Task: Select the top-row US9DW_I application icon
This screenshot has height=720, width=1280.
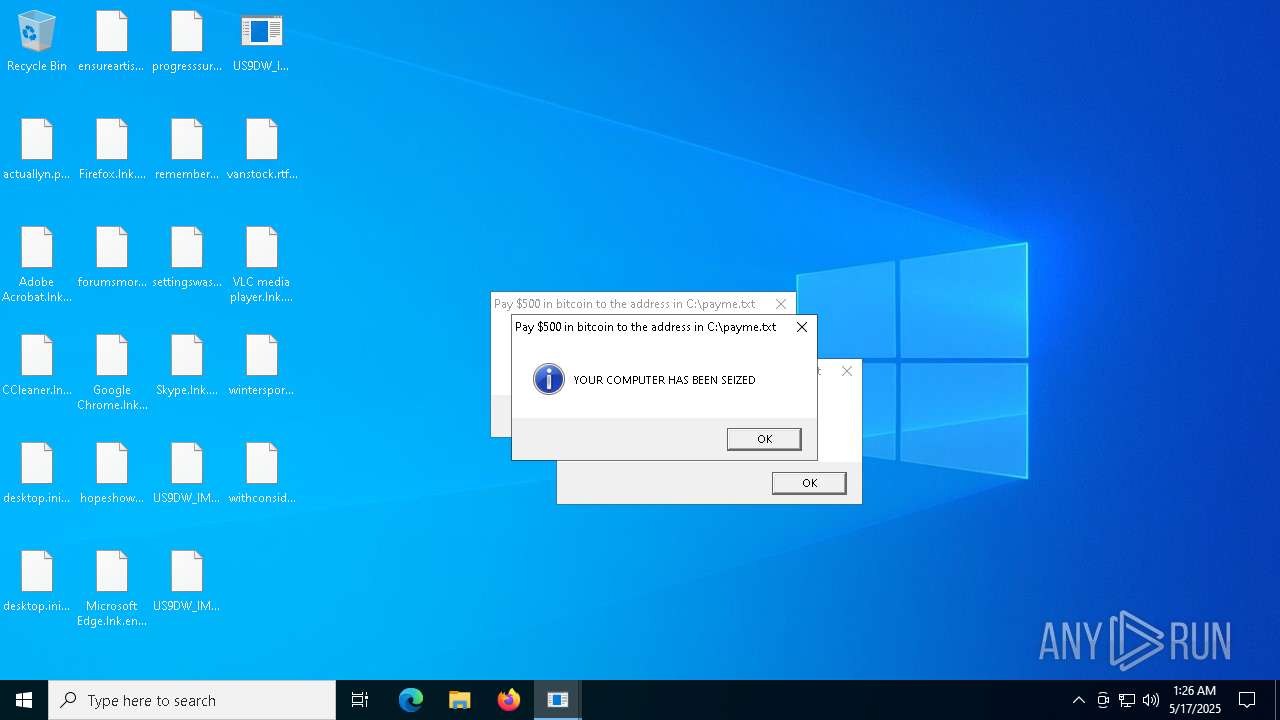Action: (261, 41)
